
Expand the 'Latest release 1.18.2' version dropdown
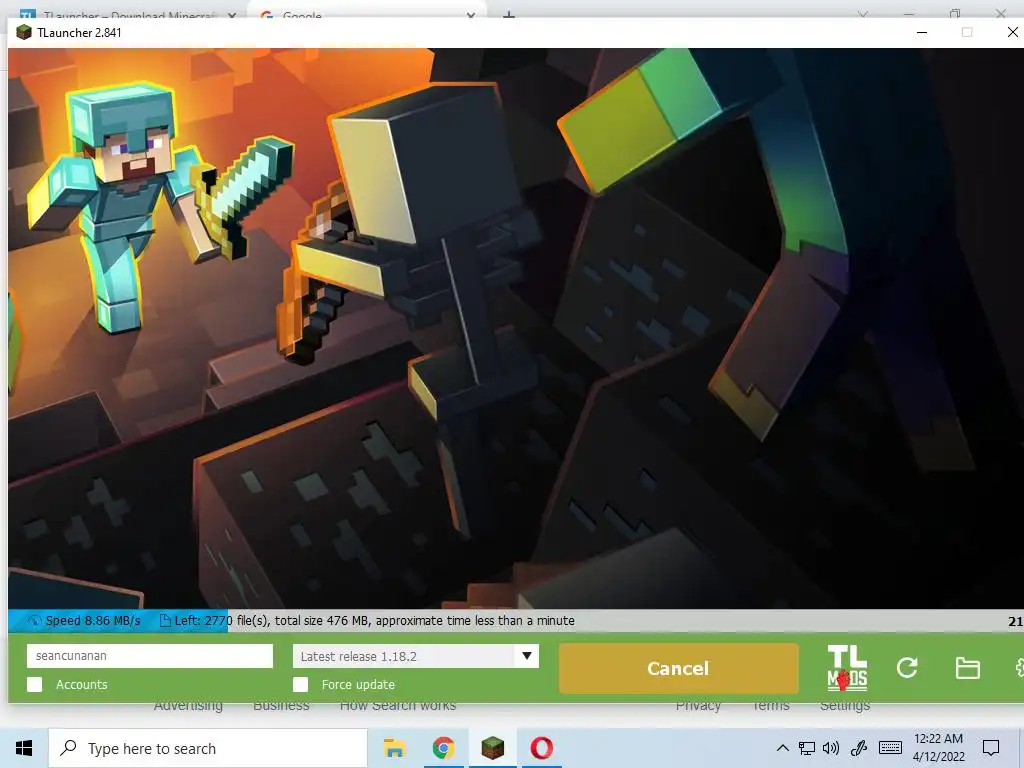coord(415,656)
